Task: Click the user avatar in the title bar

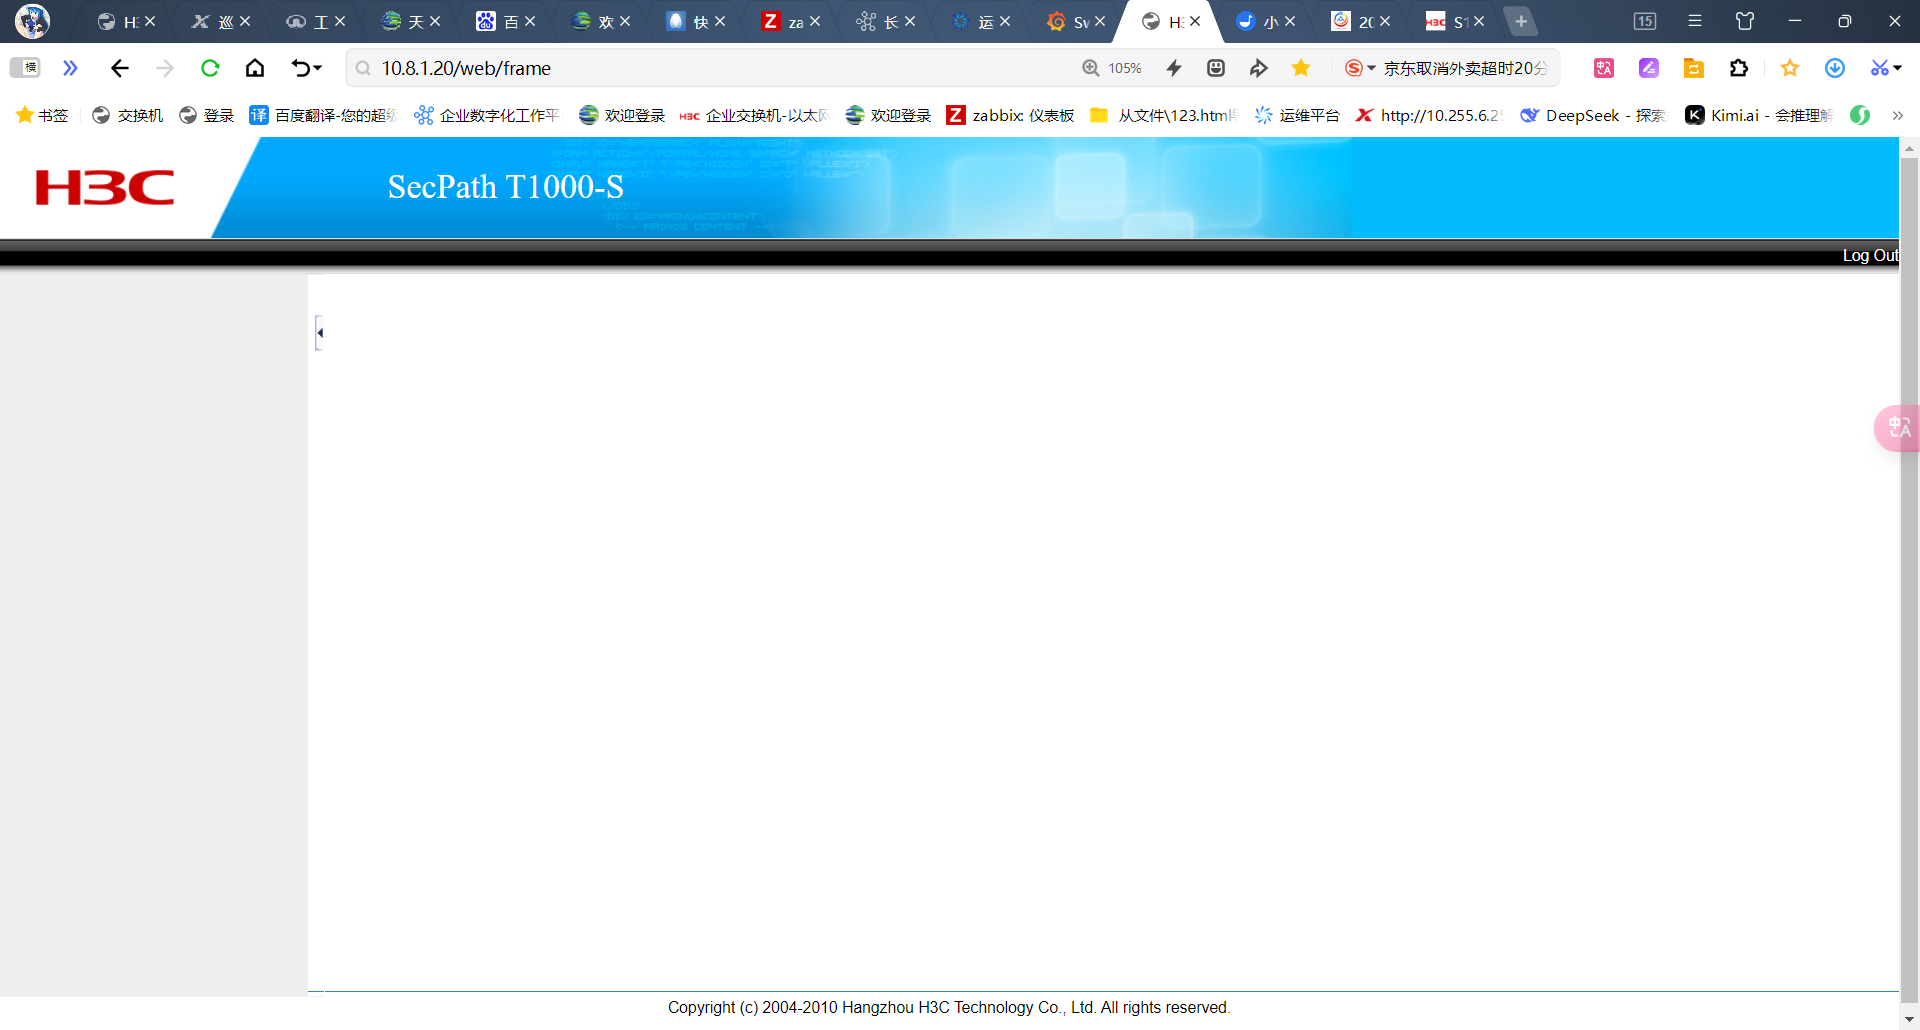Action: [x=33, y=21]
